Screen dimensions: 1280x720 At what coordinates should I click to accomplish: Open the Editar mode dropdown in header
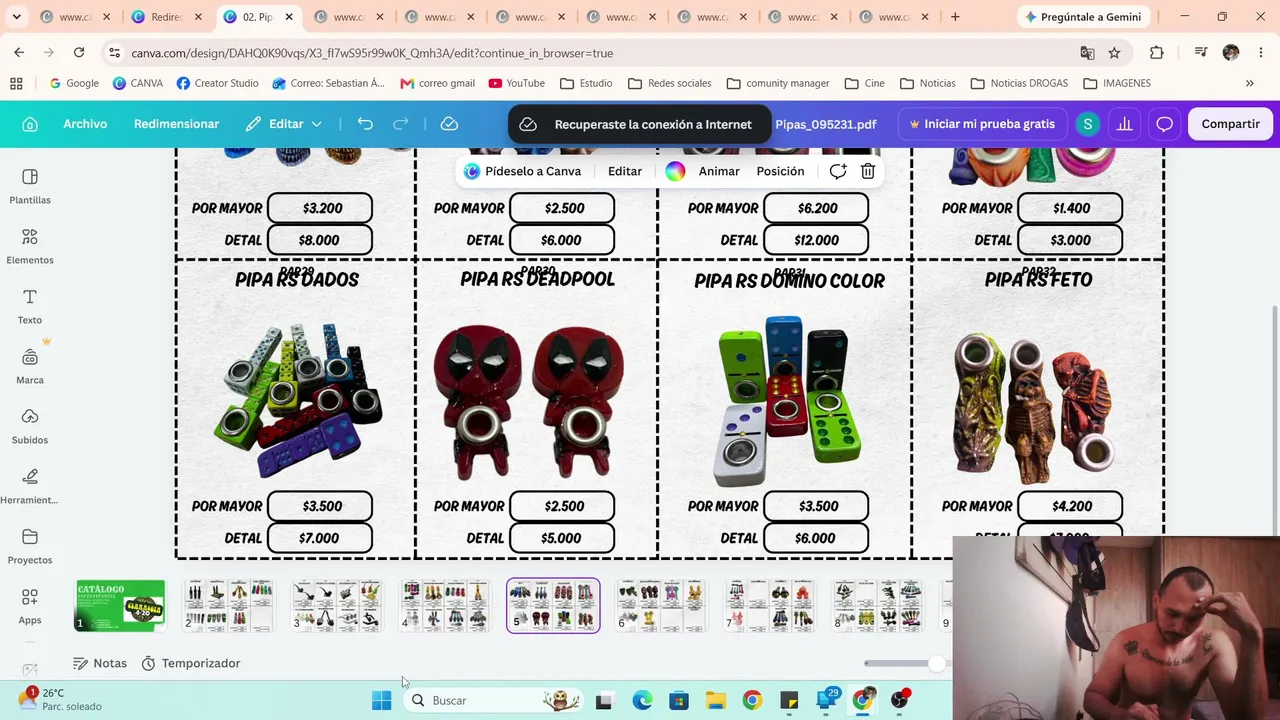[x=284, y=124]
